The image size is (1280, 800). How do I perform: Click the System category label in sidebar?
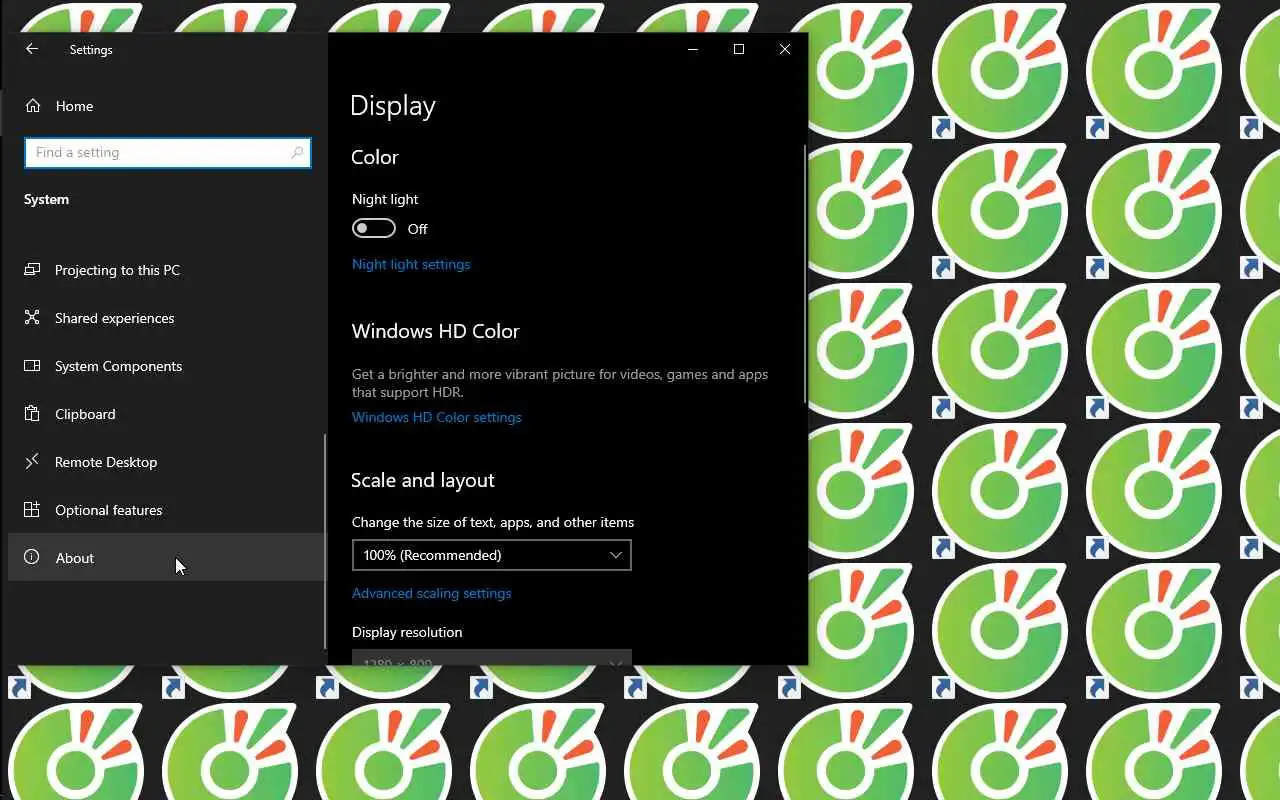(x=46, y=199)
